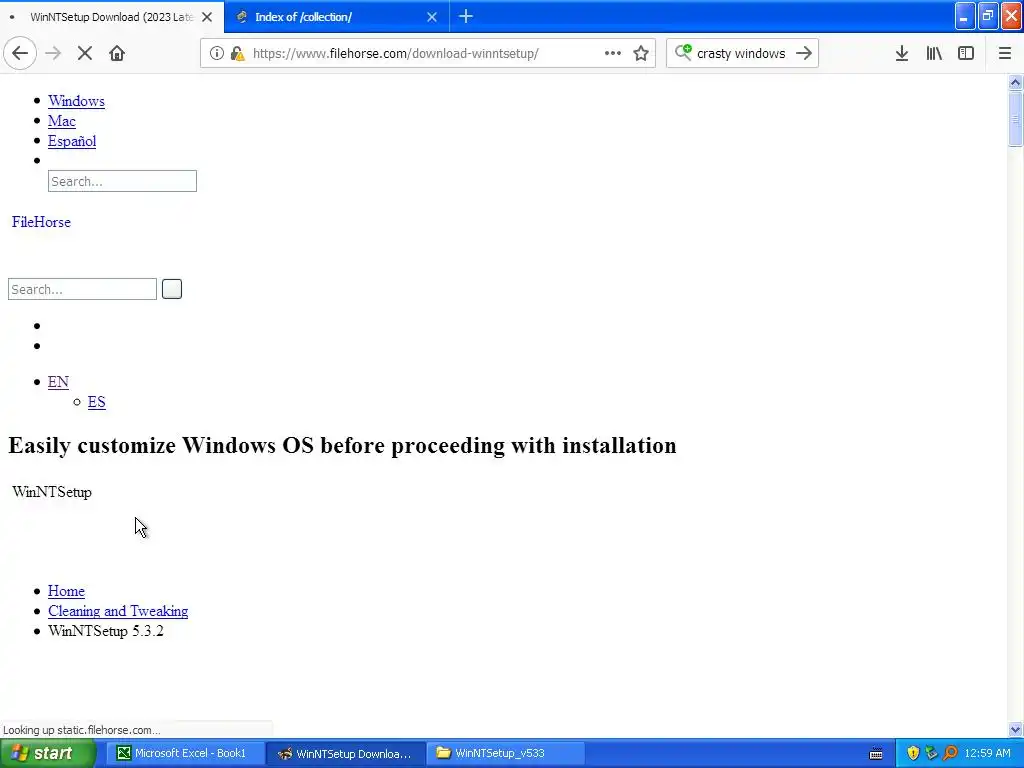Click the WinNTSetup title text
The width and height of the screenshot is (1024, 768).
(x=52, y=492)
